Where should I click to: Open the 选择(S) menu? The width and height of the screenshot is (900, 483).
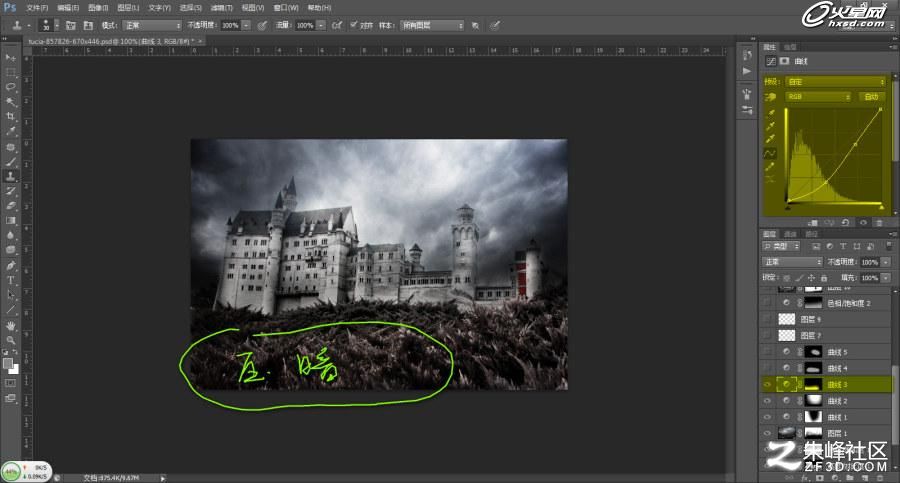coord(191,7)
